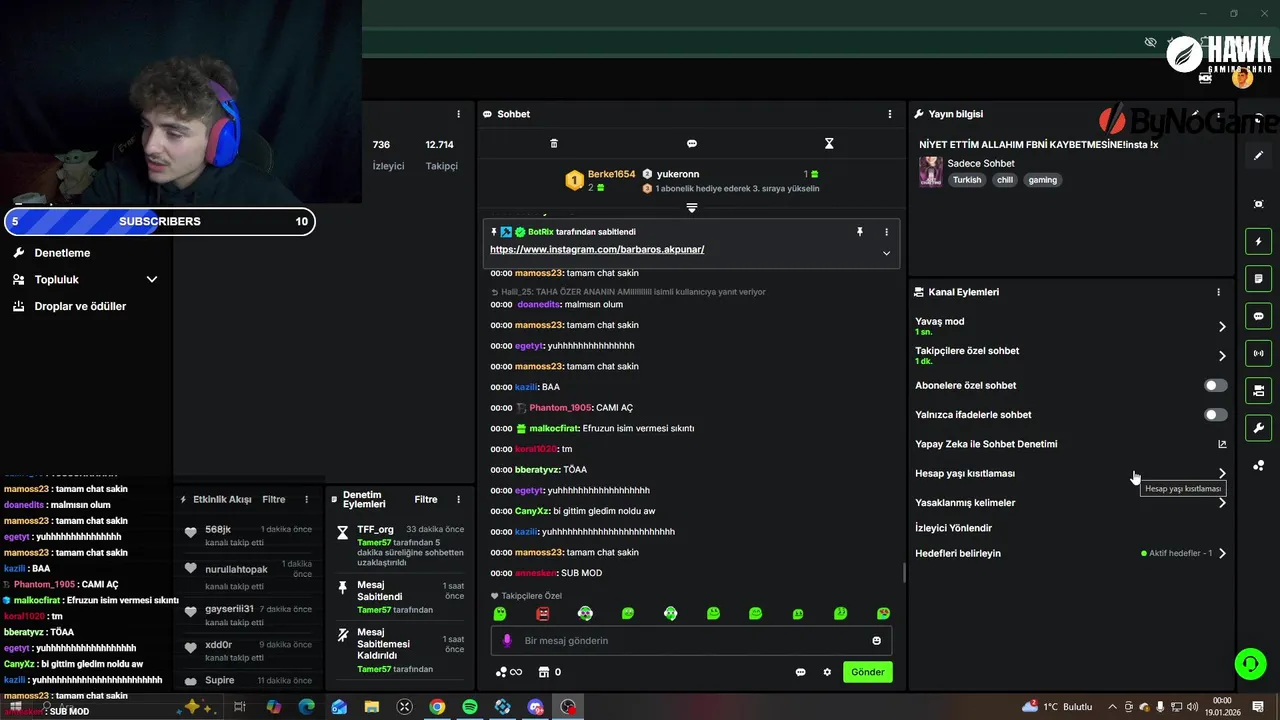Click the speech bubble icon in chat toolbar
Screen dimensions: 1280x720
[x=692, y=143]
